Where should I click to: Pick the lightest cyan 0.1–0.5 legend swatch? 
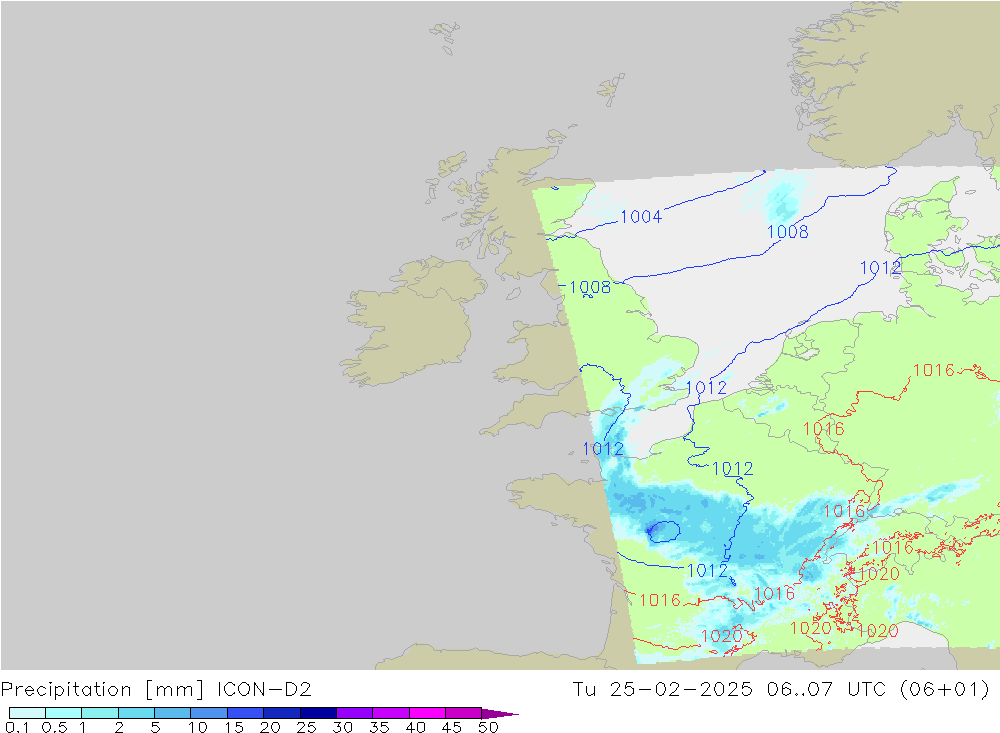[27, 713]
